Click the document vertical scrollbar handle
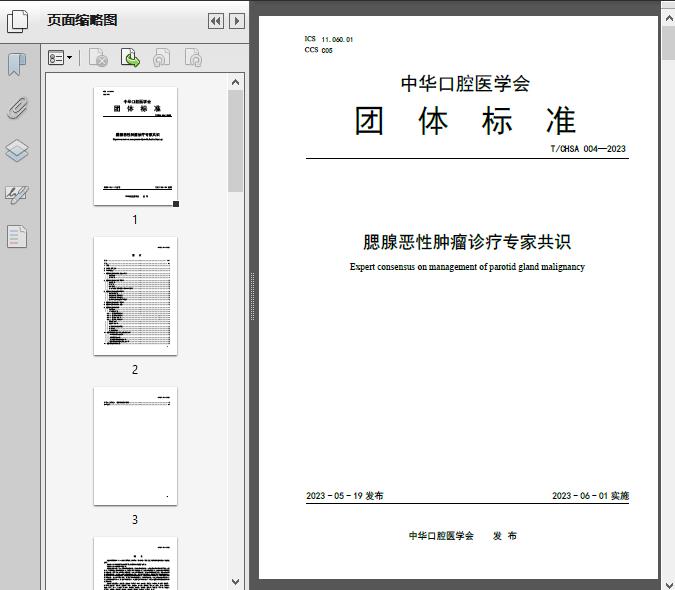Screen dimensions: 675x590 [x=669, y=43]
